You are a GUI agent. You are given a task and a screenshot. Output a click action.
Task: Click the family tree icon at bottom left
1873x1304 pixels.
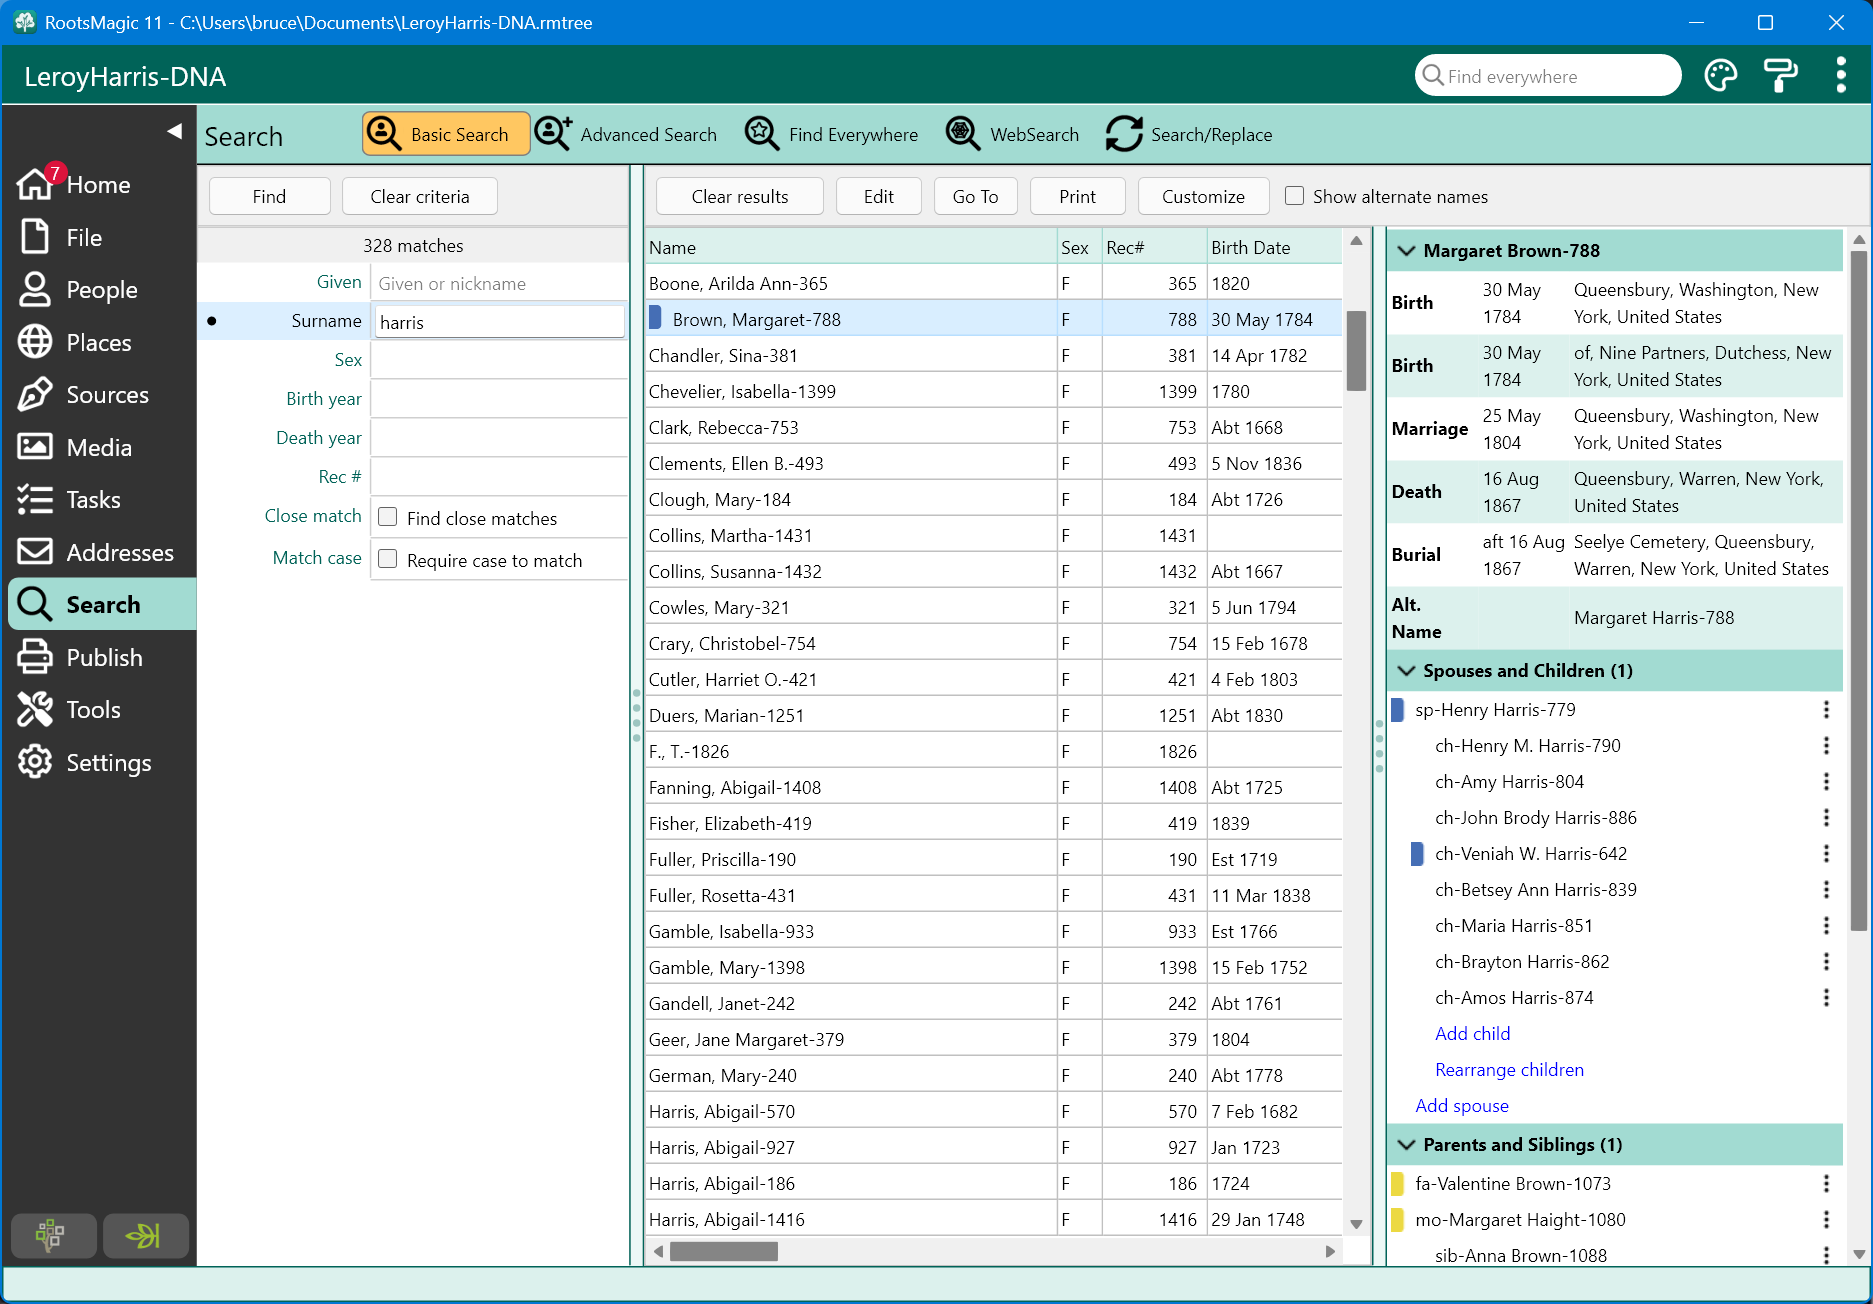(x=52, y=1236)
